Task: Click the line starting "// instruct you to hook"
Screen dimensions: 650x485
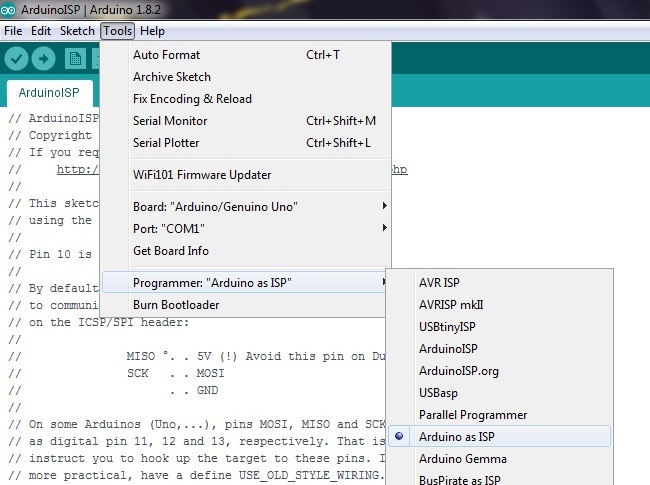Action: (197, 458)
